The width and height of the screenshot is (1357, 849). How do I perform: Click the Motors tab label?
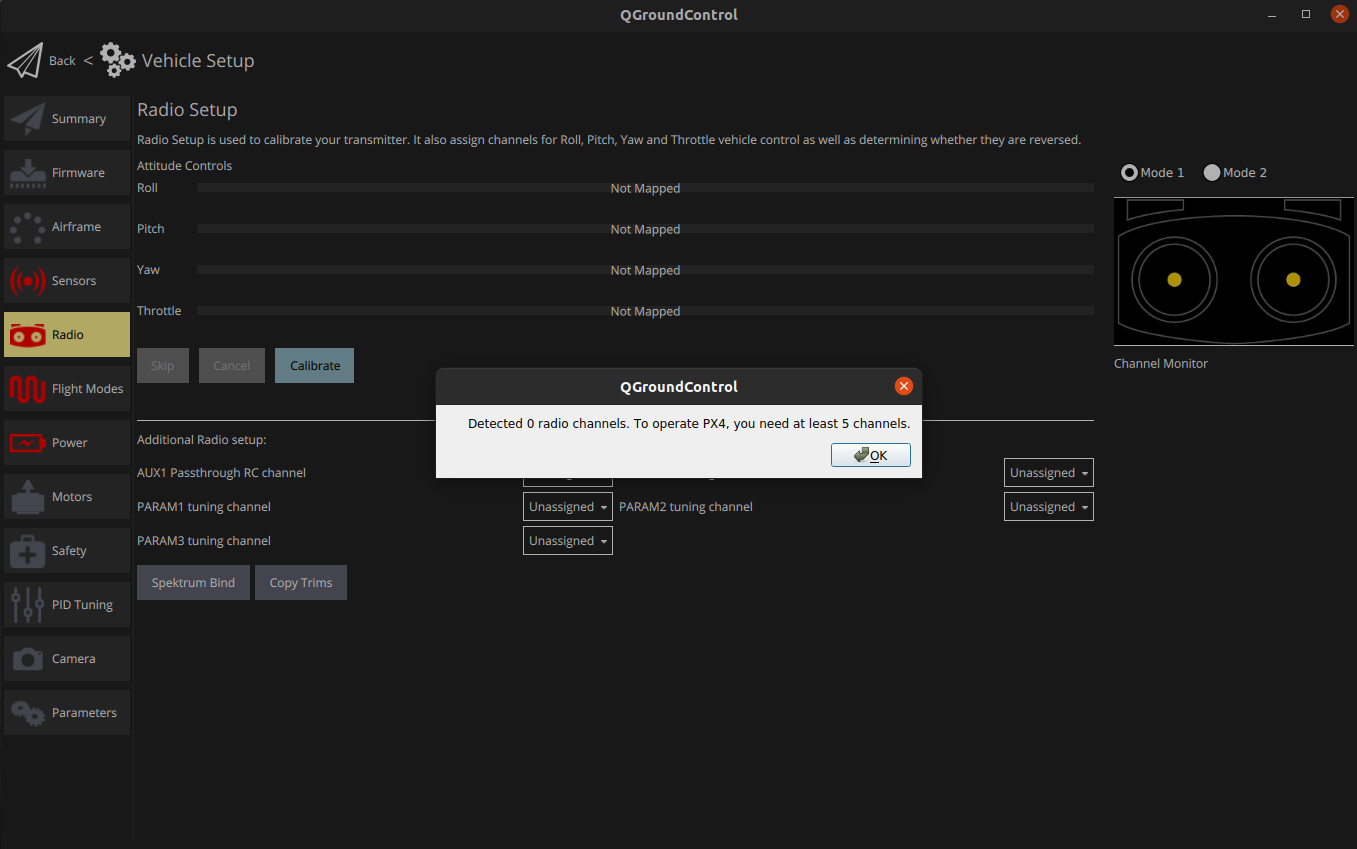(72, 497)
